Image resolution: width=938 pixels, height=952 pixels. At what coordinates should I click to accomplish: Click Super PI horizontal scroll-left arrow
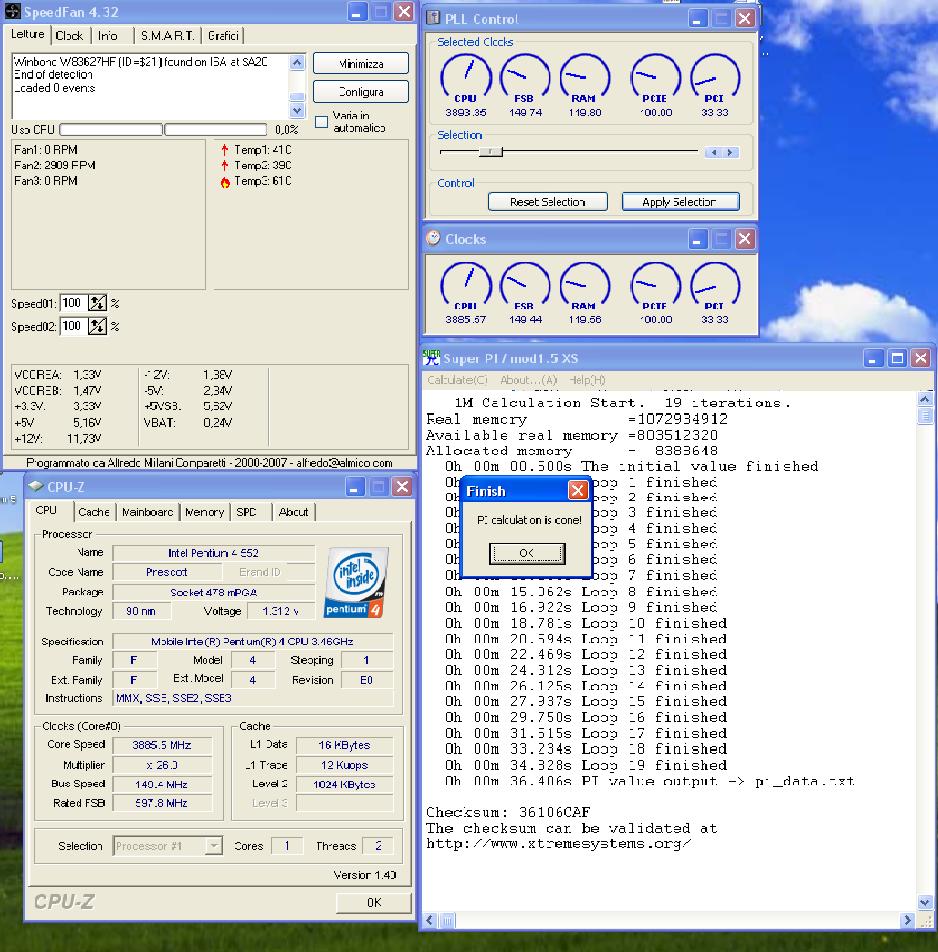pos(430,920)
